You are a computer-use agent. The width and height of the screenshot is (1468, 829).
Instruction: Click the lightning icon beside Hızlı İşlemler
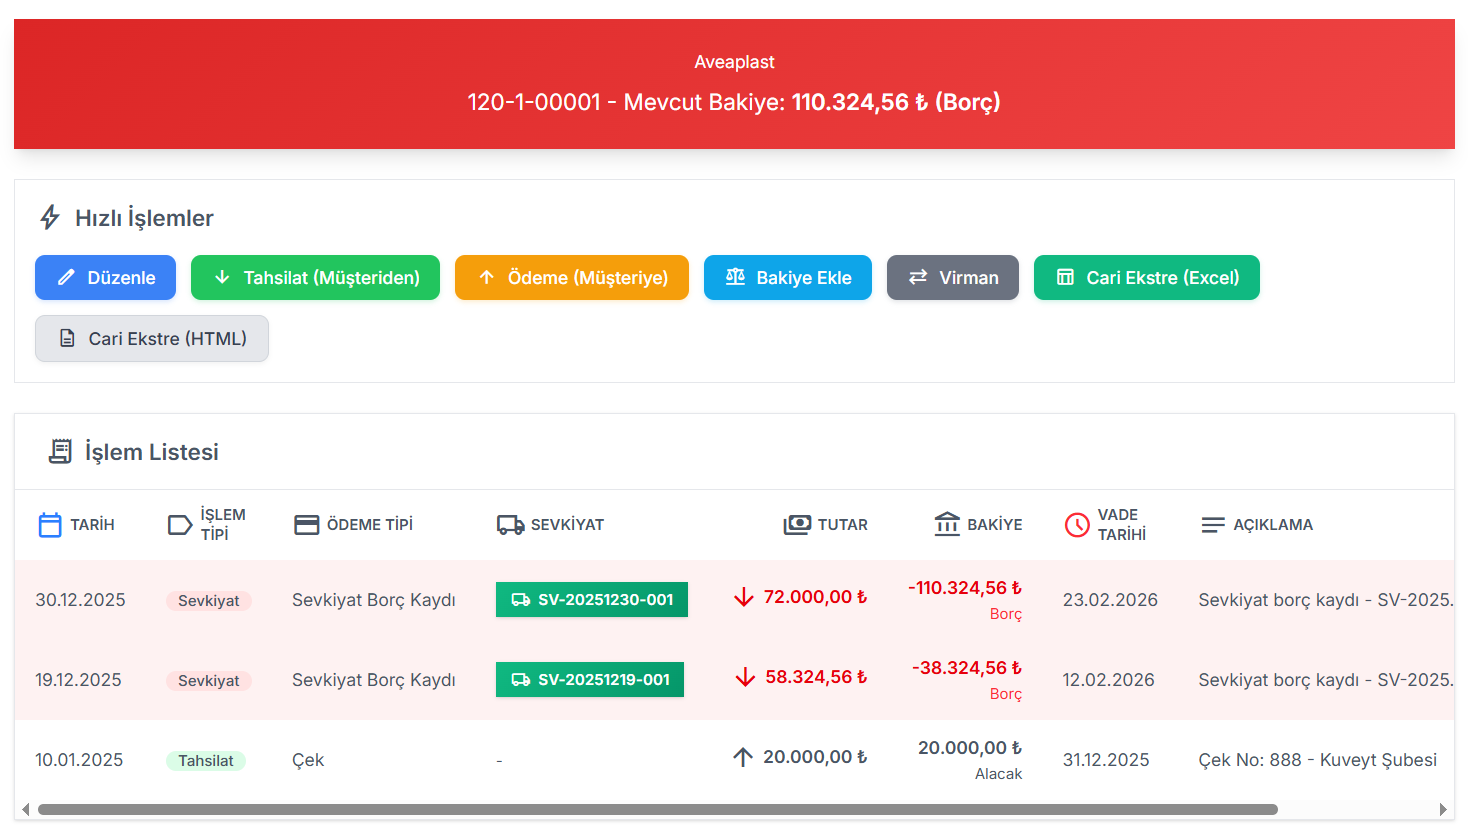[x=48, y=217]
